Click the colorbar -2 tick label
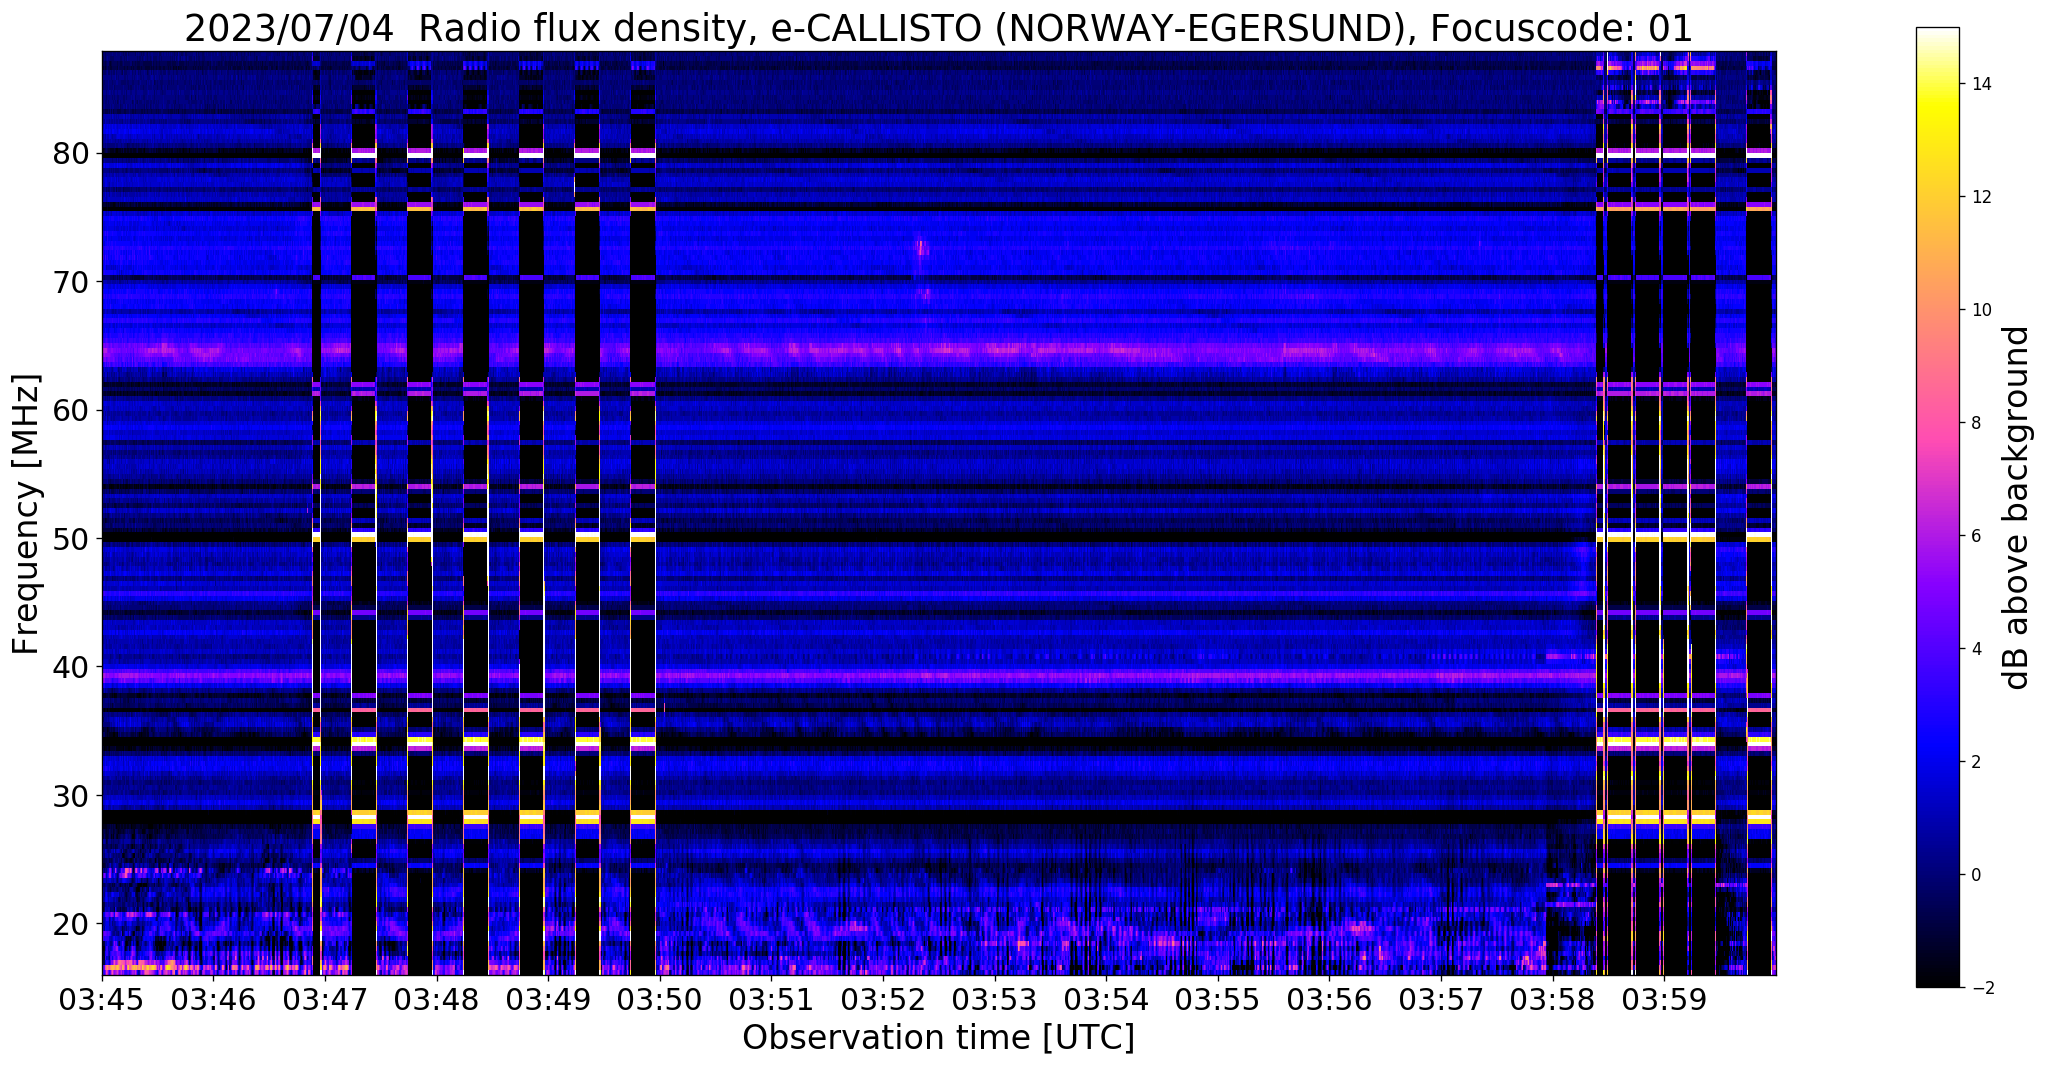The width and height of the screenshot is (2047, 1067). pyautogui.click(x=1979, y=988)
